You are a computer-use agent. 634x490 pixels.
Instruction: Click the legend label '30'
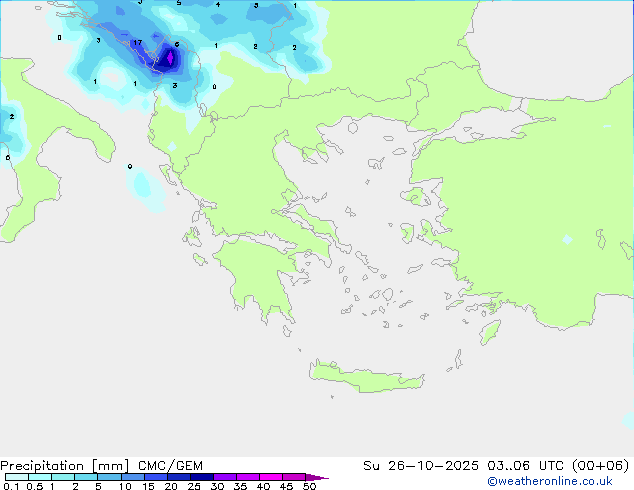coord(217,486)
